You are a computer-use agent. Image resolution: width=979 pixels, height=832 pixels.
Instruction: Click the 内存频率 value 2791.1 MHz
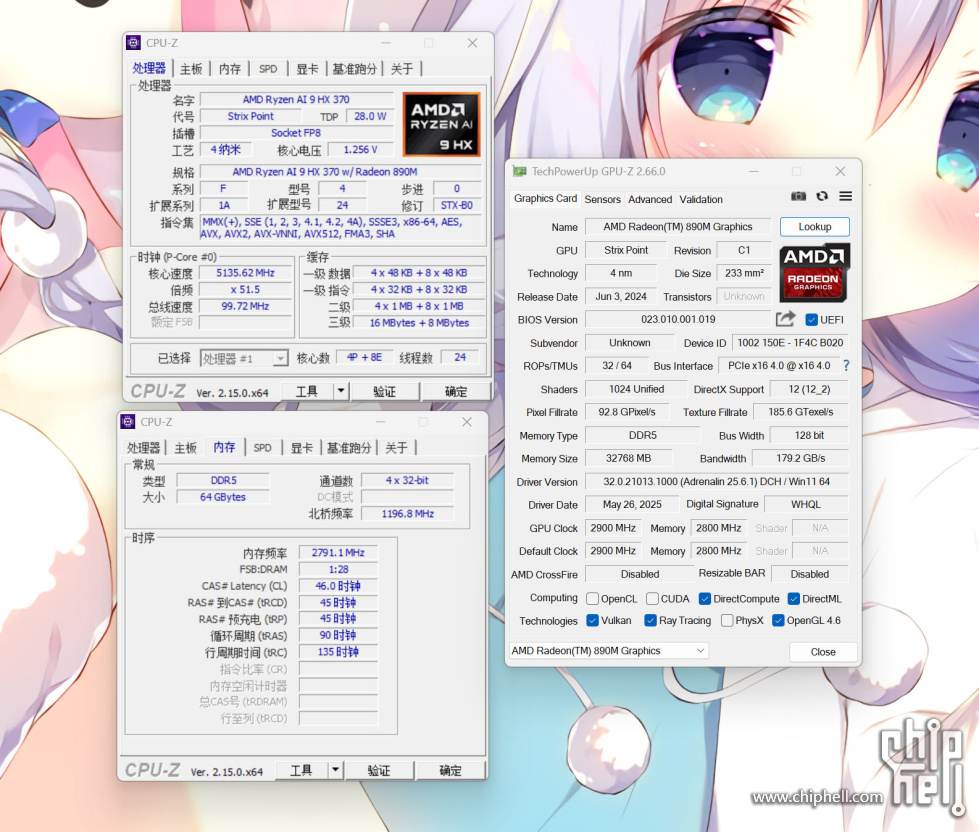tap(338, 552)
